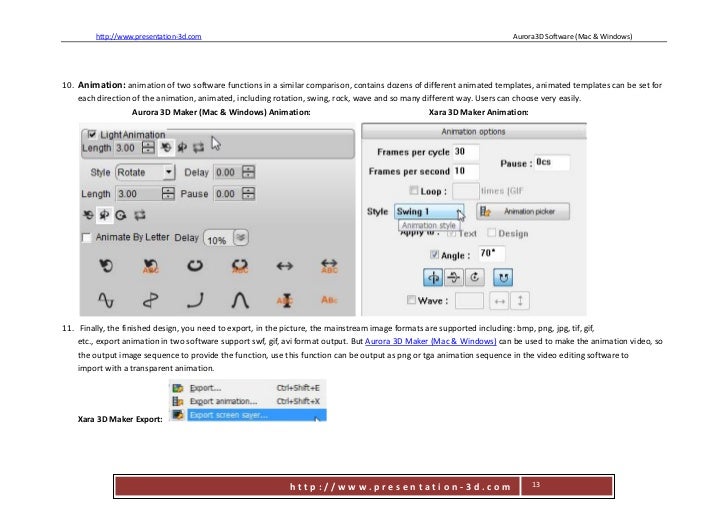Viewport: 728px width, 515px height.
Task: Toggle the Text apply-to checkbox
Action: coord(451,233)
